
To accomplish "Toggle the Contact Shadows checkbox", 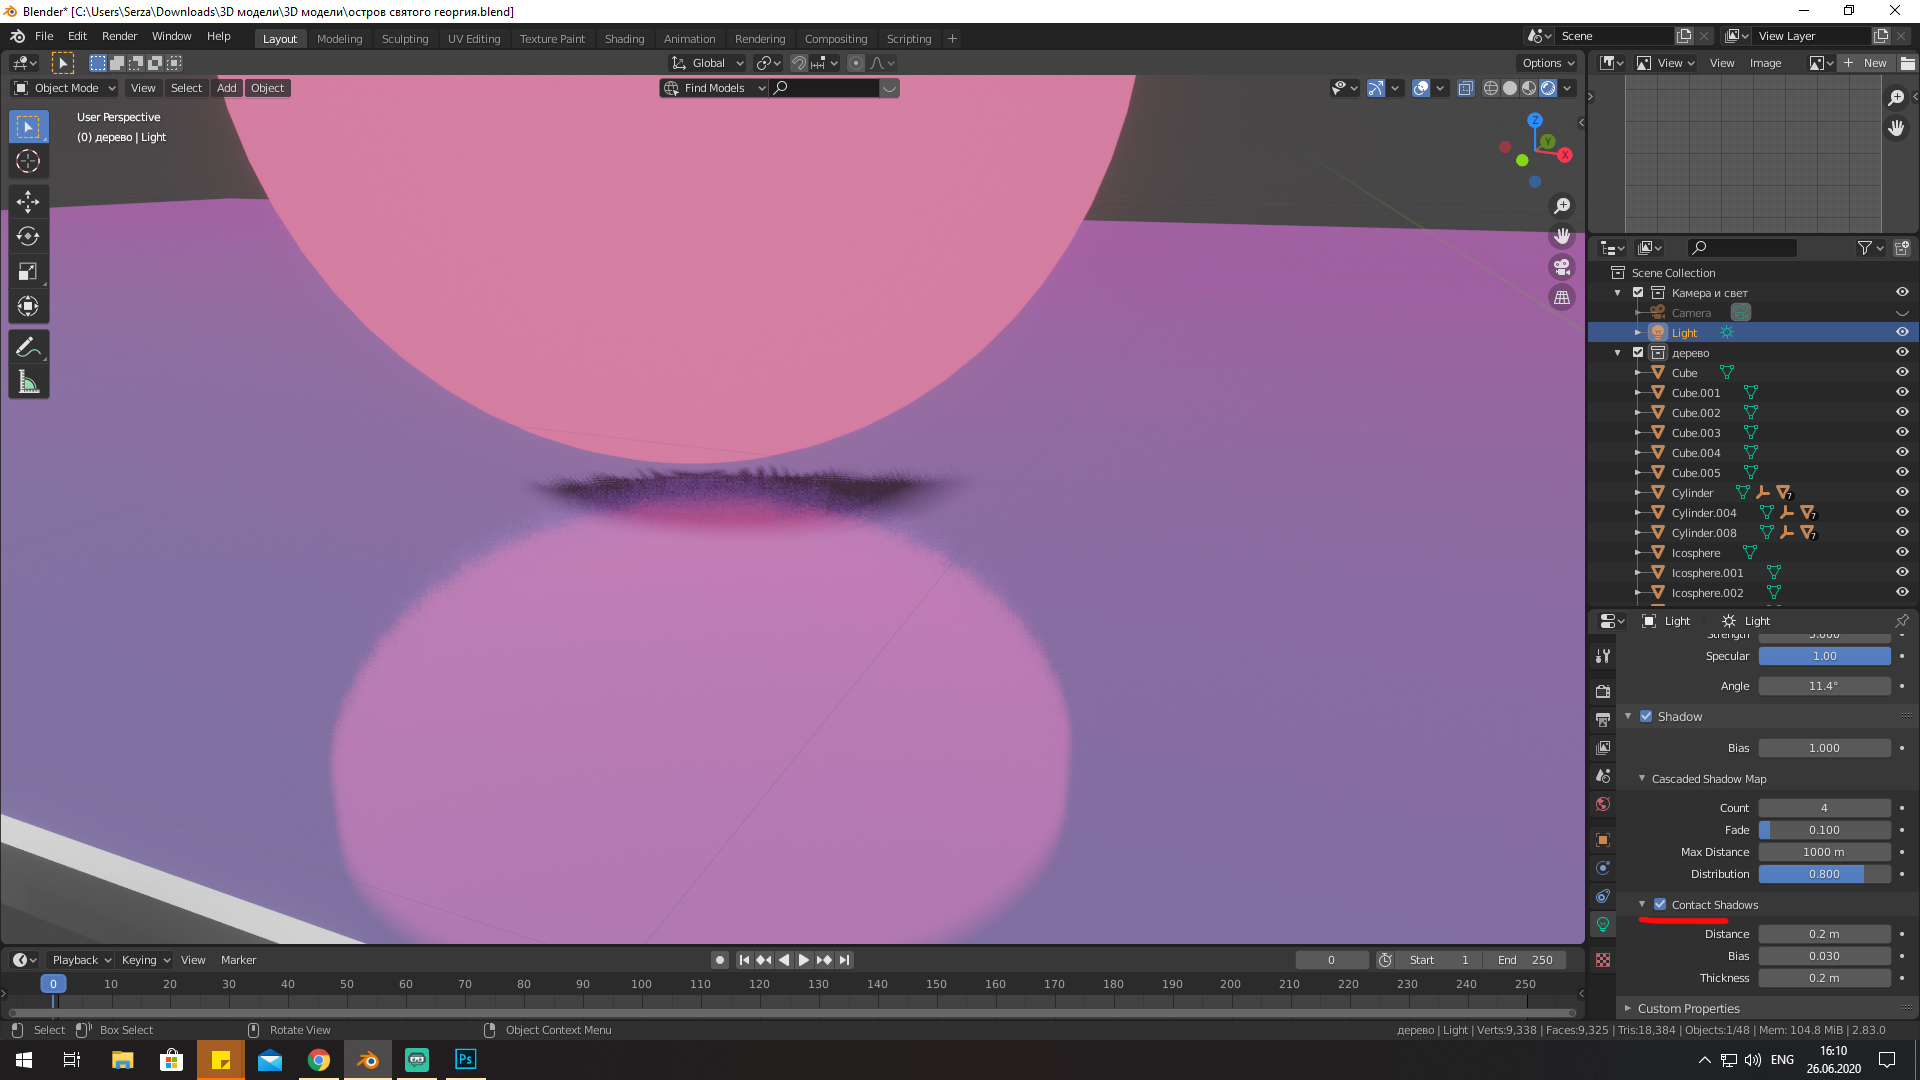I will (1660, 904).
